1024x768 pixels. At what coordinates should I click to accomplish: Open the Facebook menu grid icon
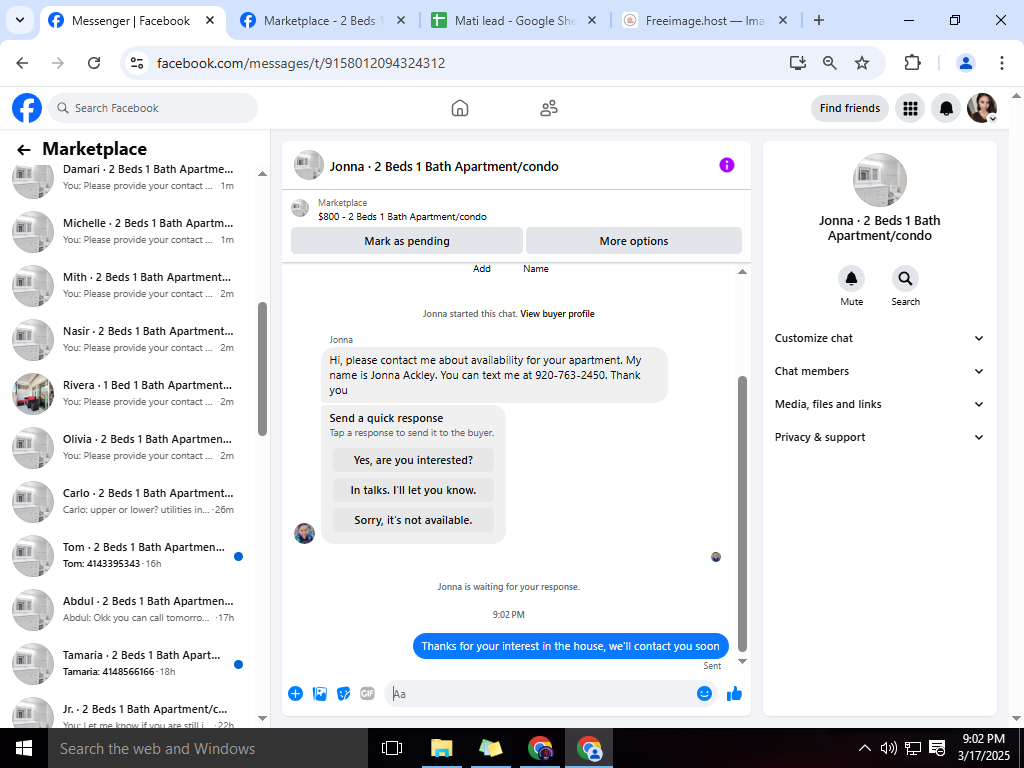click(910, 108)
